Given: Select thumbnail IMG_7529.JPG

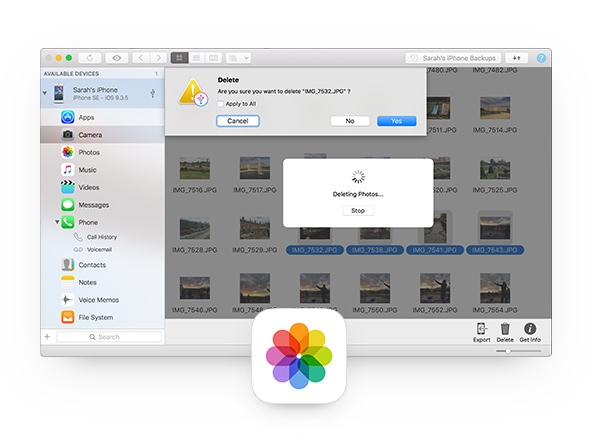Looking at the screenshot, I should [255, 228].
